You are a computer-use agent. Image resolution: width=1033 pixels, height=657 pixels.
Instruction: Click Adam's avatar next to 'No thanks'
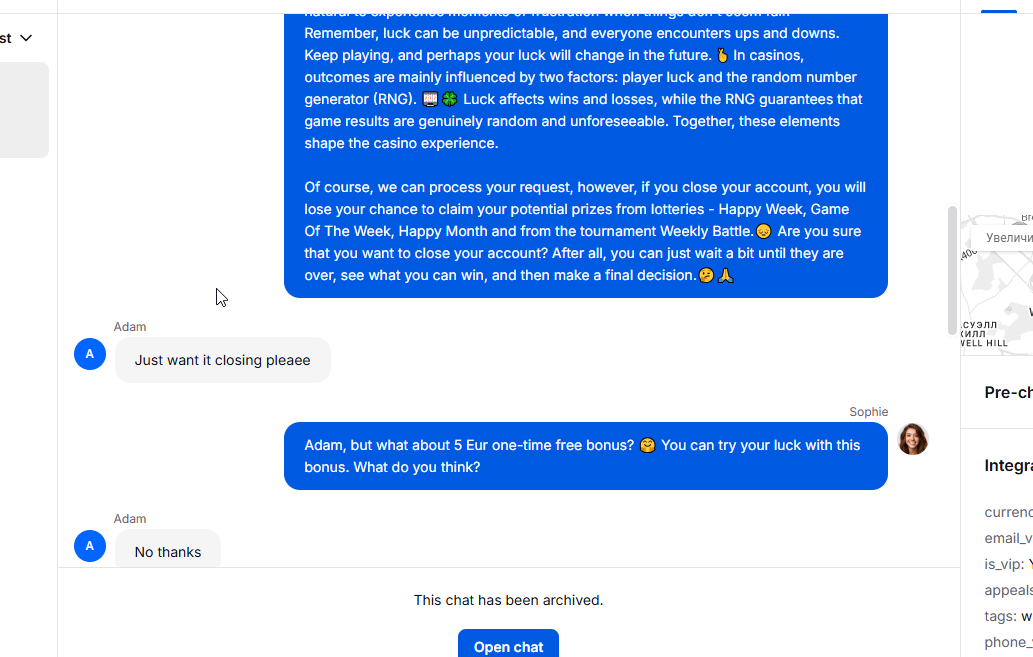90,546
